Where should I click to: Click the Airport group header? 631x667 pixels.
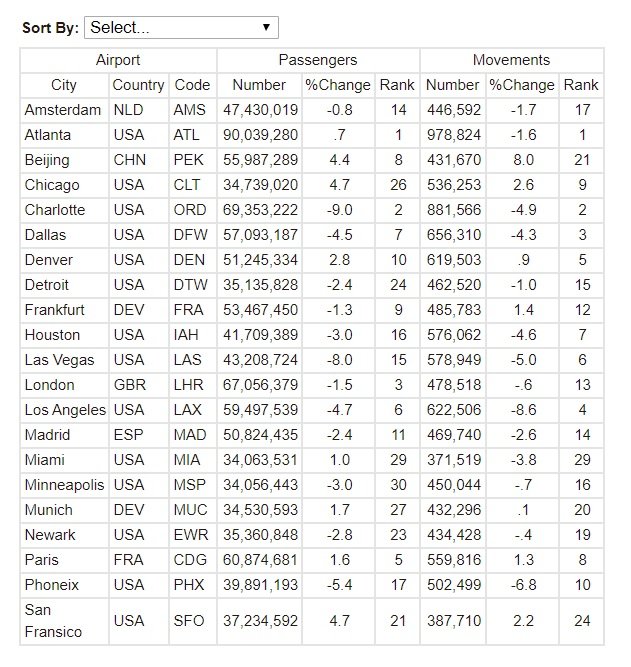point(118,60)
